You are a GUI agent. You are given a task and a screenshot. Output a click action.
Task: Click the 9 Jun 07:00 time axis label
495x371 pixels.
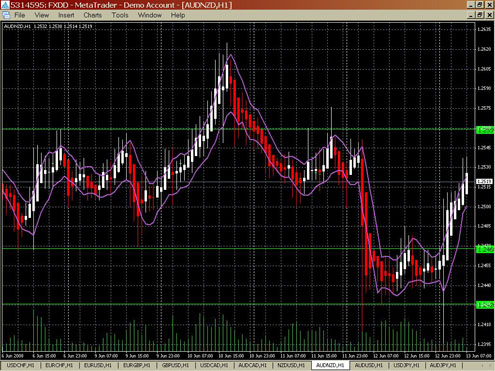[x=106, y=356]
